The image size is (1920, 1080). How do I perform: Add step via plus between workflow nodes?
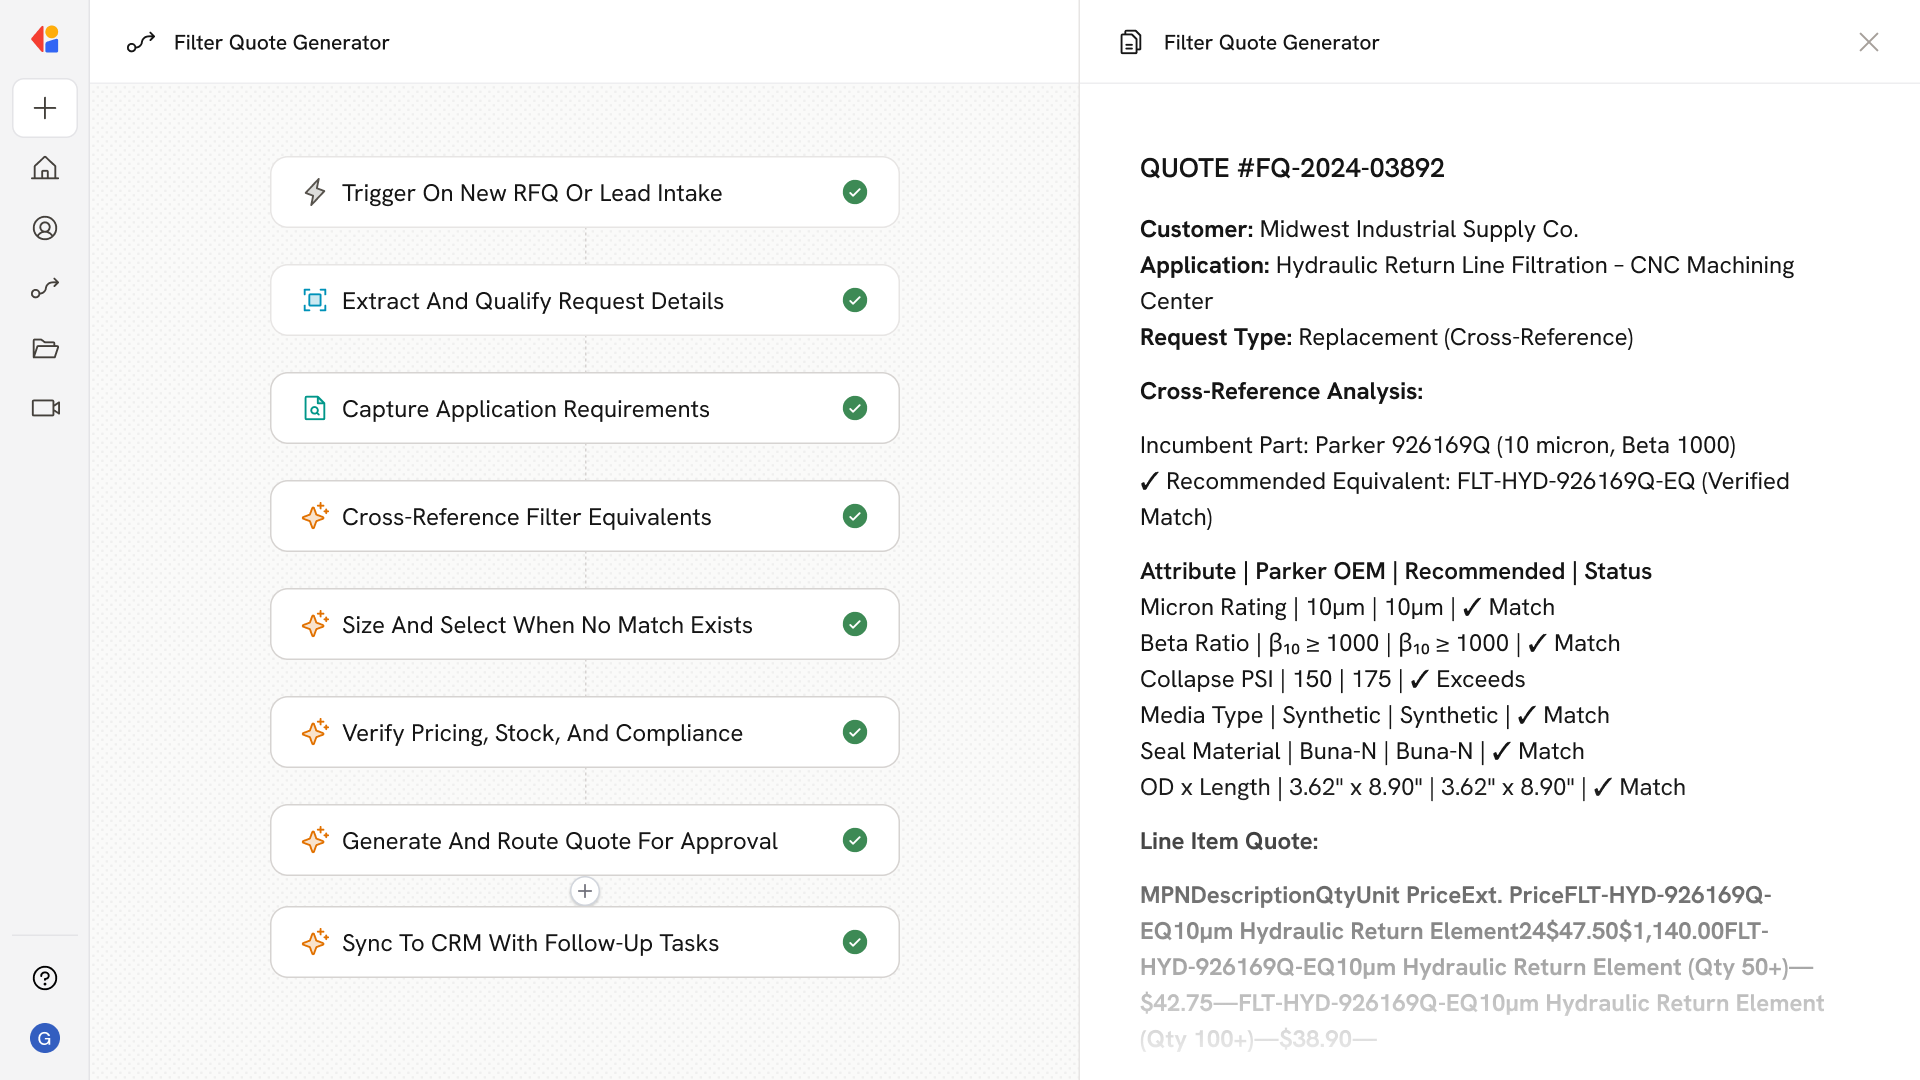[585, 891]
